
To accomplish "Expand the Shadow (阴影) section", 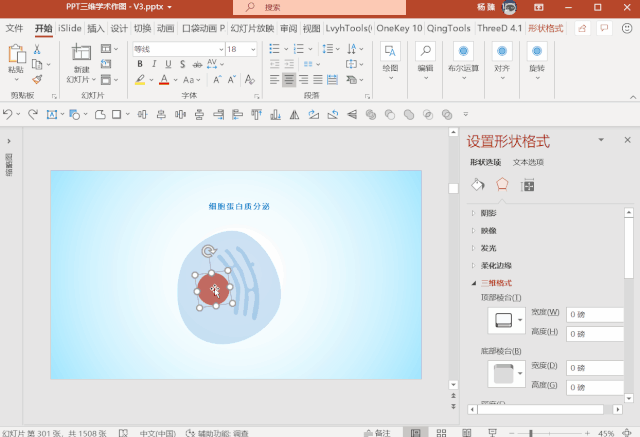I will click(487, 213).
